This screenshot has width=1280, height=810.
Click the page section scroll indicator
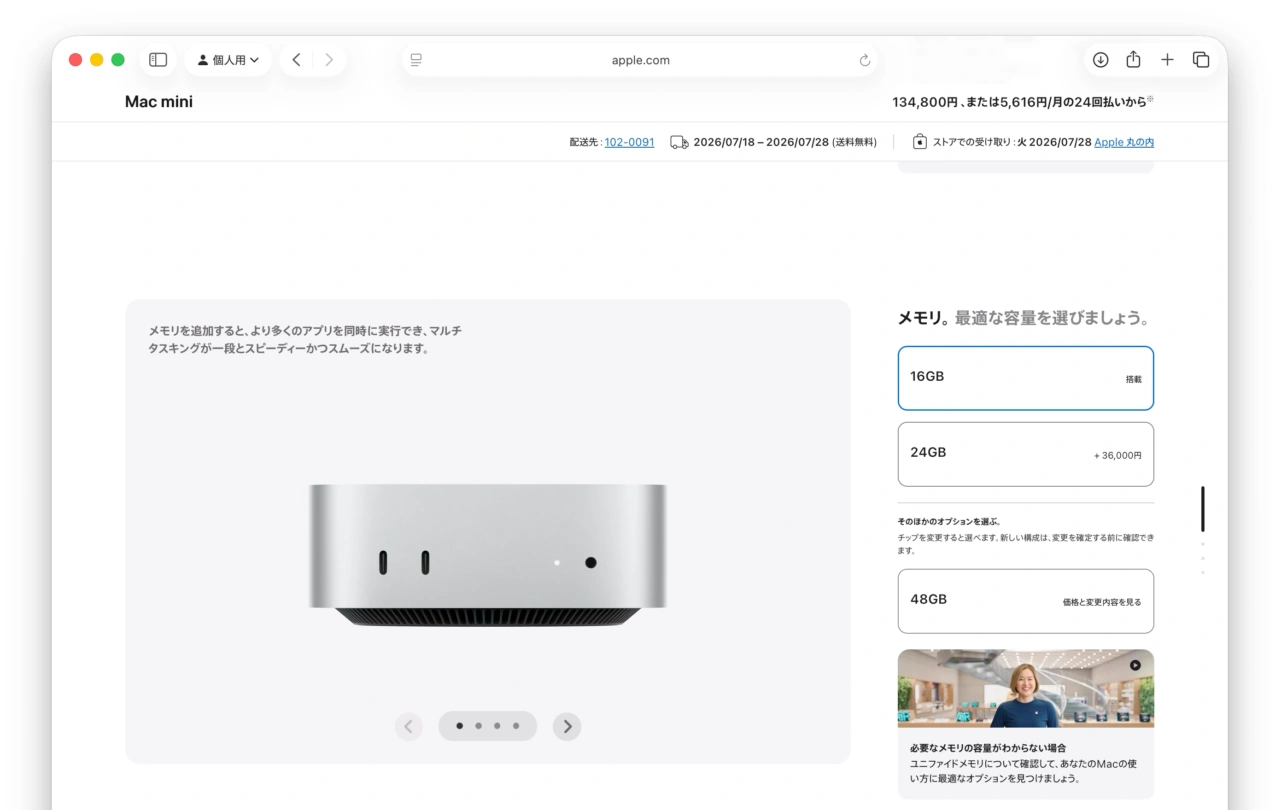pyautogui.click(x=1203, y=509)
